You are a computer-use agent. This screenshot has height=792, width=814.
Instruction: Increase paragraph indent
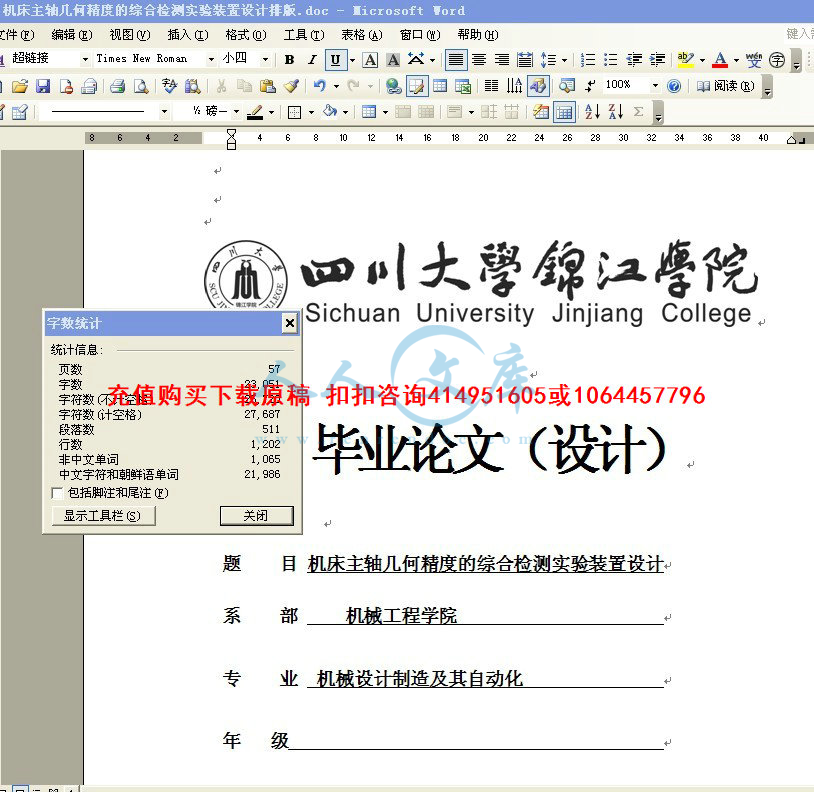click(657, 60)
